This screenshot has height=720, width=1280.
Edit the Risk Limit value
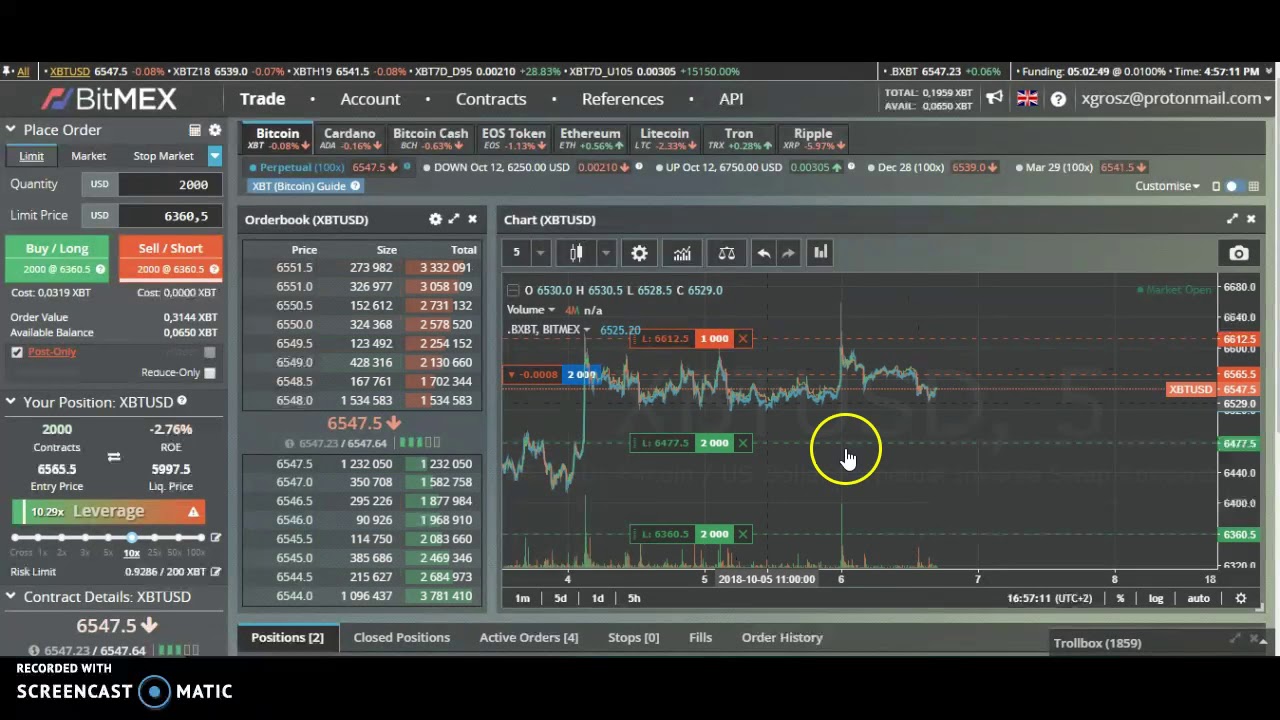[215, 571]
